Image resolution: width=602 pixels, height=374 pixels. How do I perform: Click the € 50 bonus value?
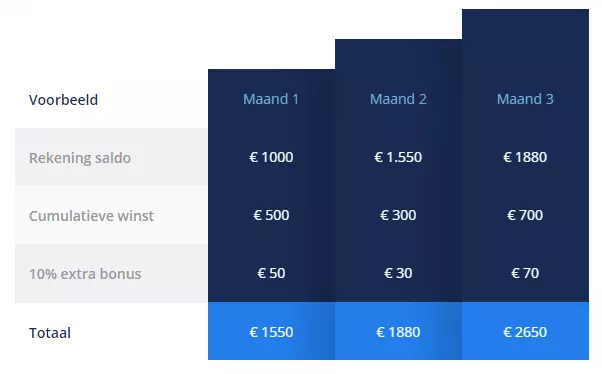pyautogui.click(x=271, y=273)
